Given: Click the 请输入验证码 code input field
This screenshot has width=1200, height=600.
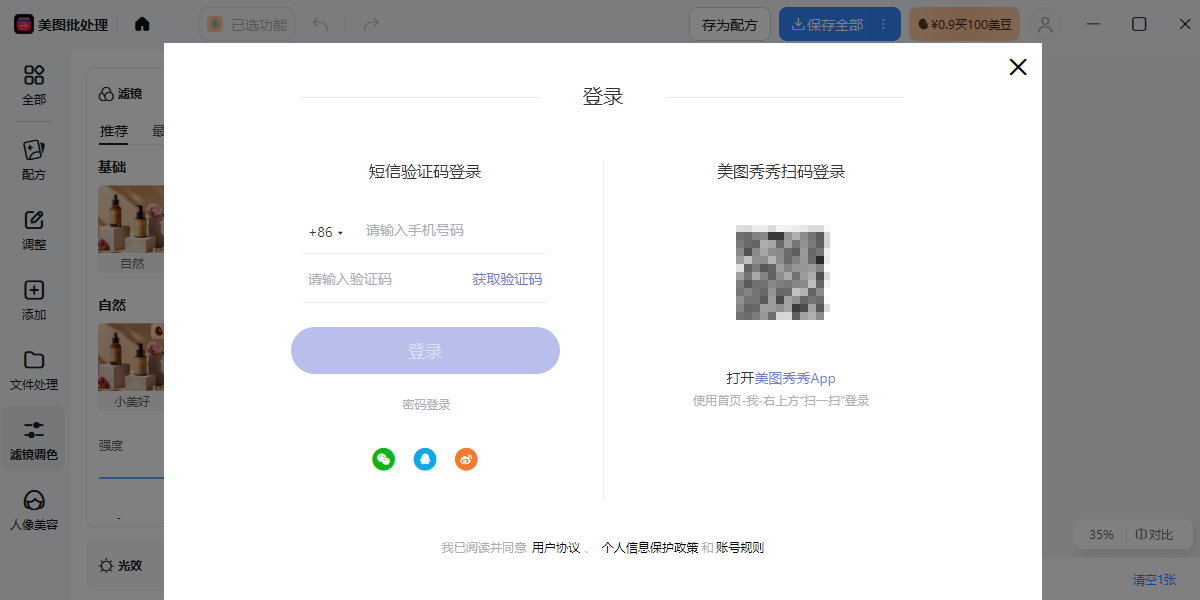Looking at the screenshot, I should [x=380, y=279].
